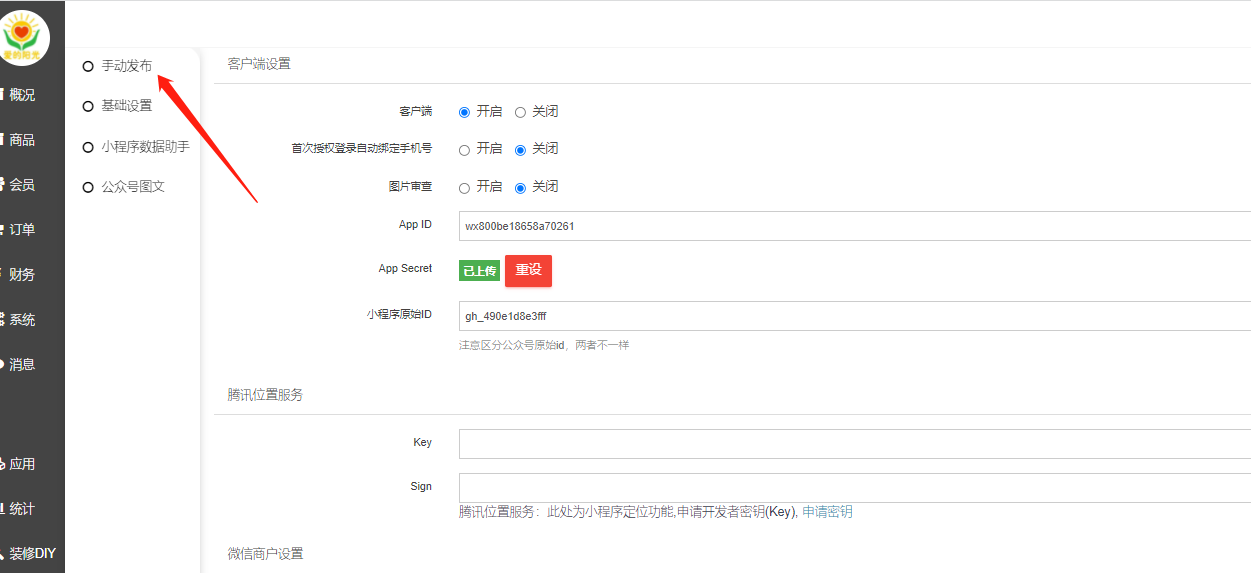
Task: Open the 订单 orders sidebar item
Action: click(22, 230)
